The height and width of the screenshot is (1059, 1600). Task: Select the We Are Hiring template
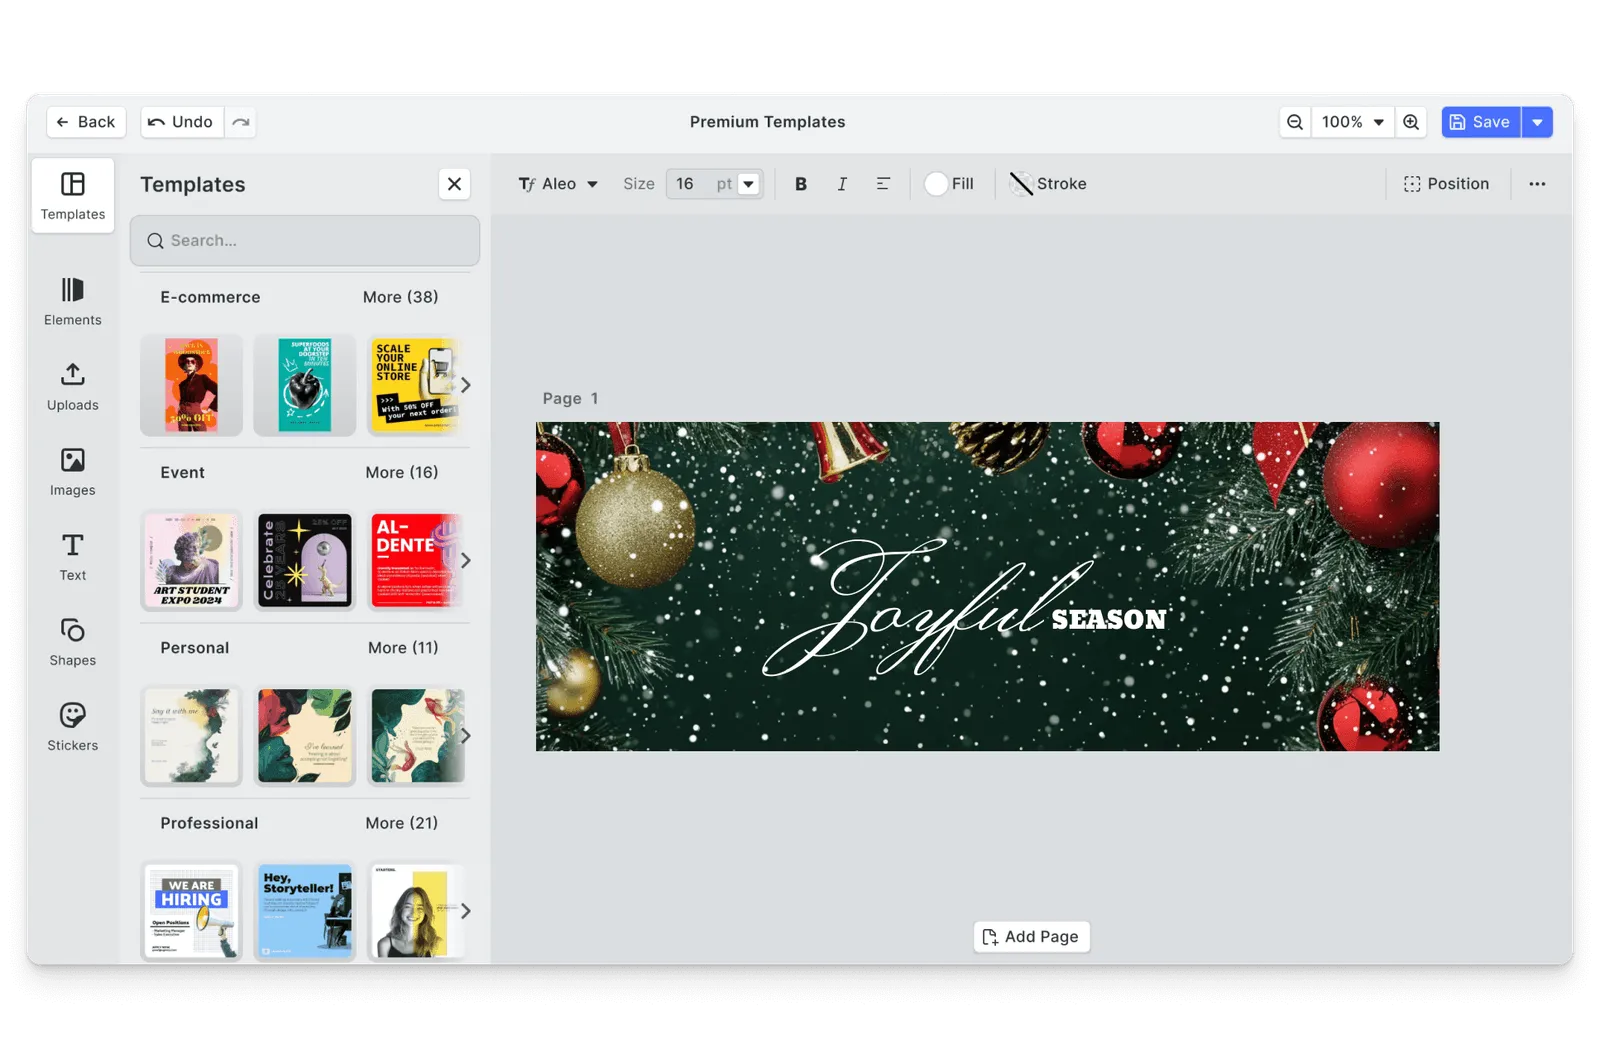click(x=191, y=911)
